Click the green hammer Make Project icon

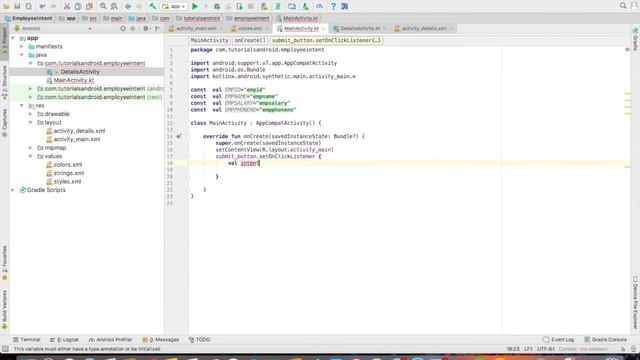pos(153,6)
